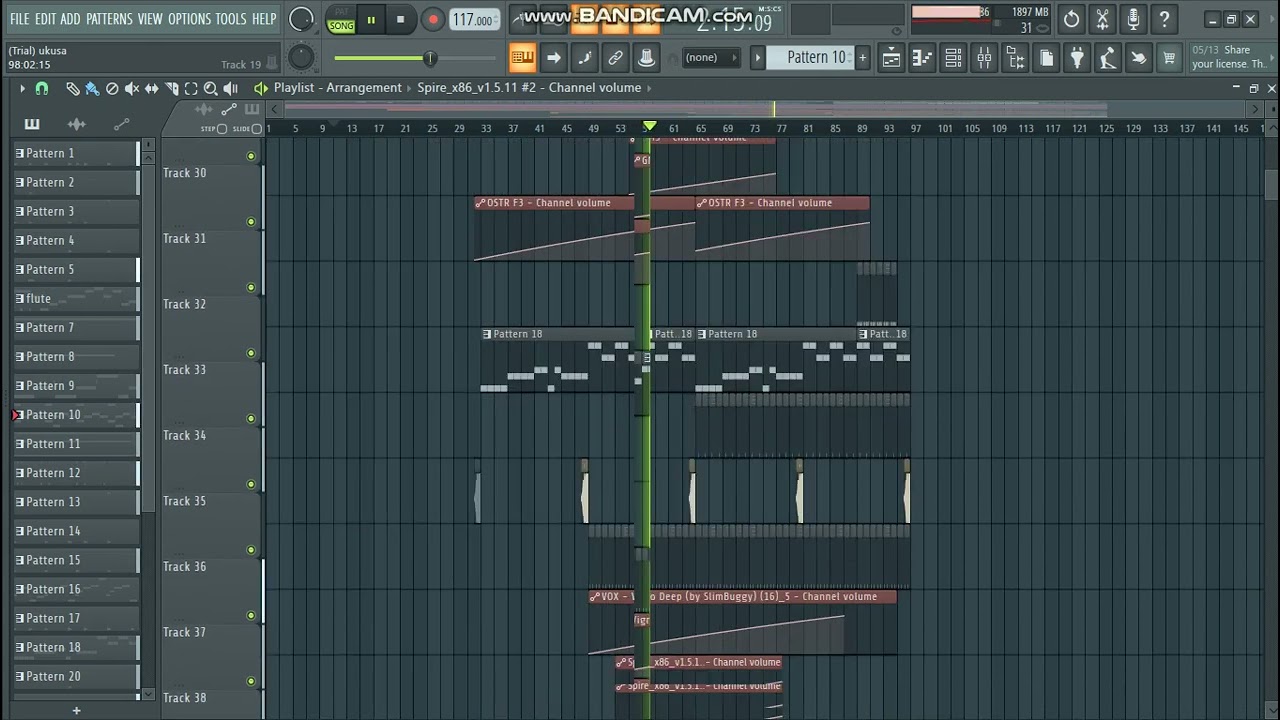Screen dimensions: 1280x720
Task: Open the EDIT menu
Action: (45, 19)
